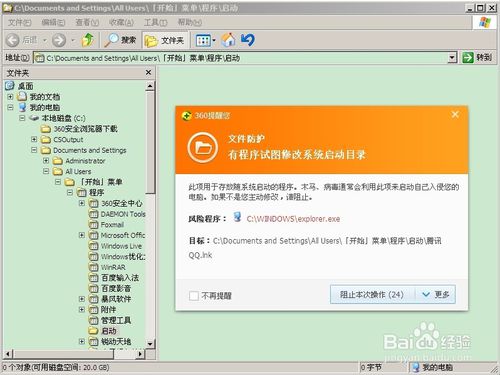Collapse 本地磁盘 (C:) tree node

click(x=22, y=118)
